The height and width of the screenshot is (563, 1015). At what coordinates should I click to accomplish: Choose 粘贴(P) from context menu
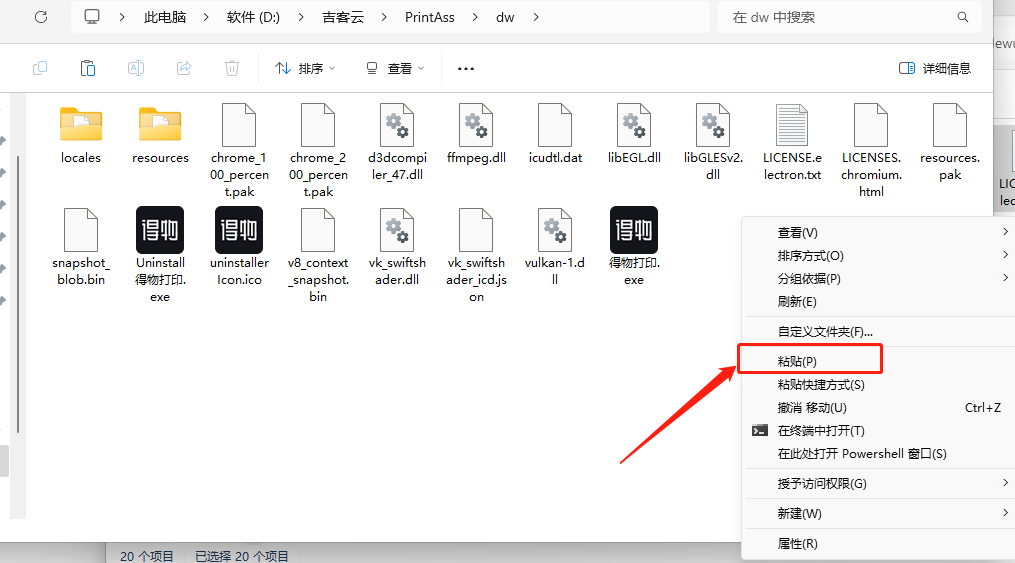coord(879,361)
